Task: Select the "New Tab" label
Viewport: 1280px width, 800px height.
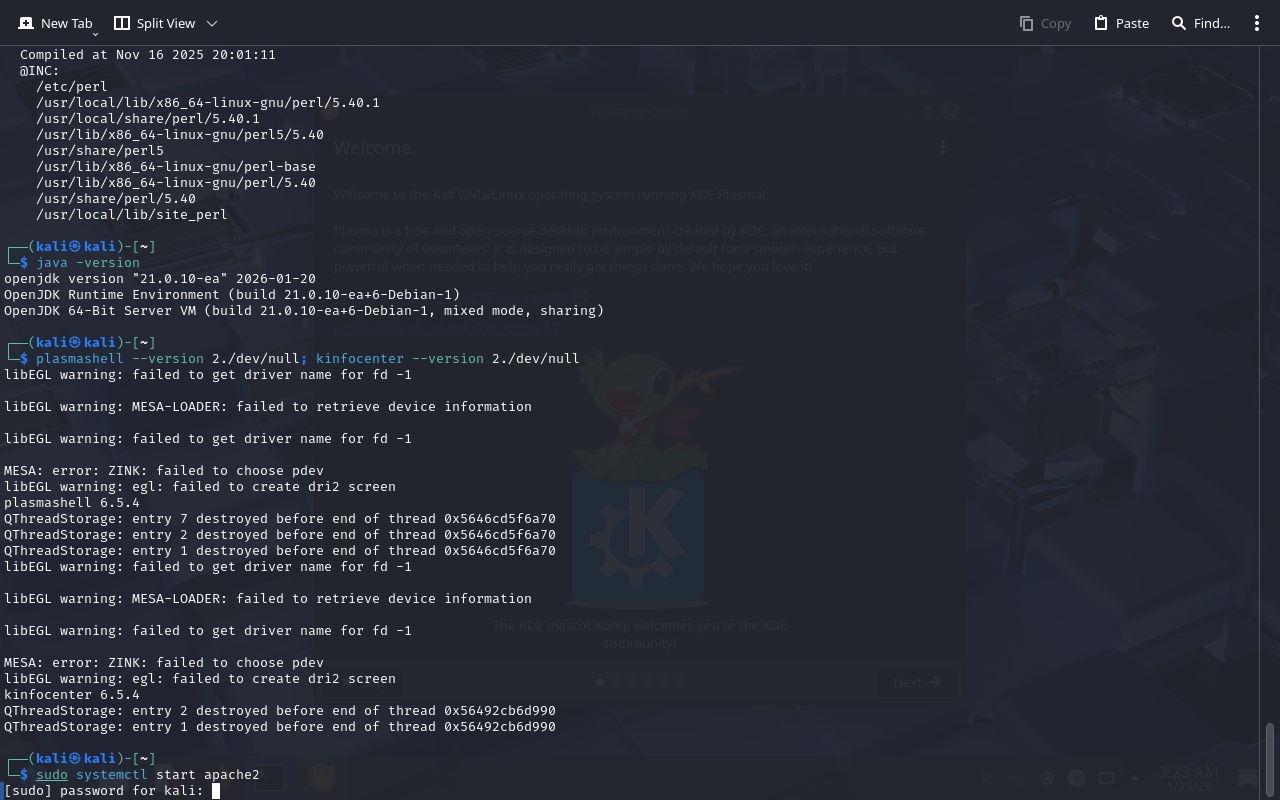Action: [x=66, y=23]
